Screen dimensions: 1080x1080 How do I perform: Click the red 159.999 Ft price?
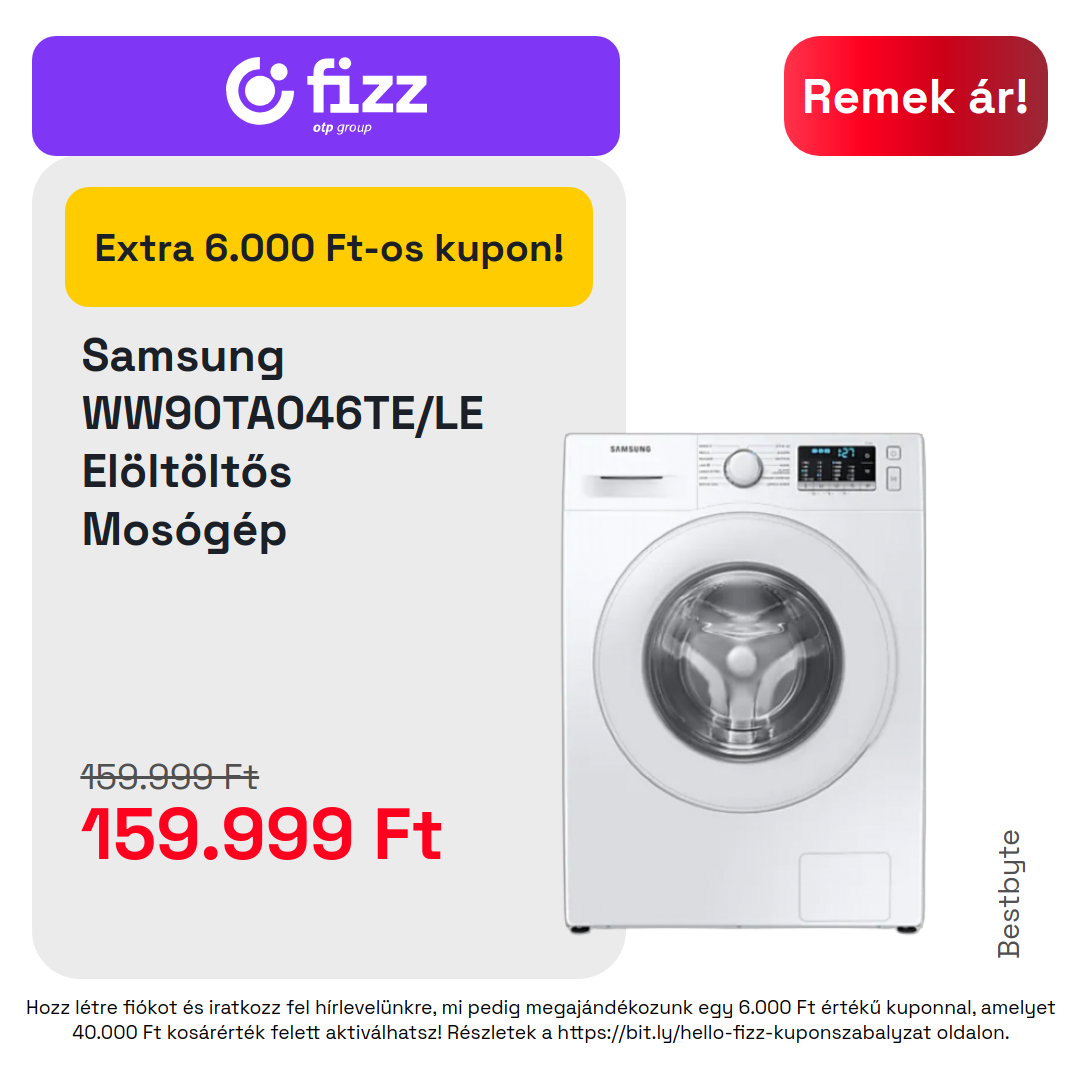pyautogui.click(x=262, y=834)
